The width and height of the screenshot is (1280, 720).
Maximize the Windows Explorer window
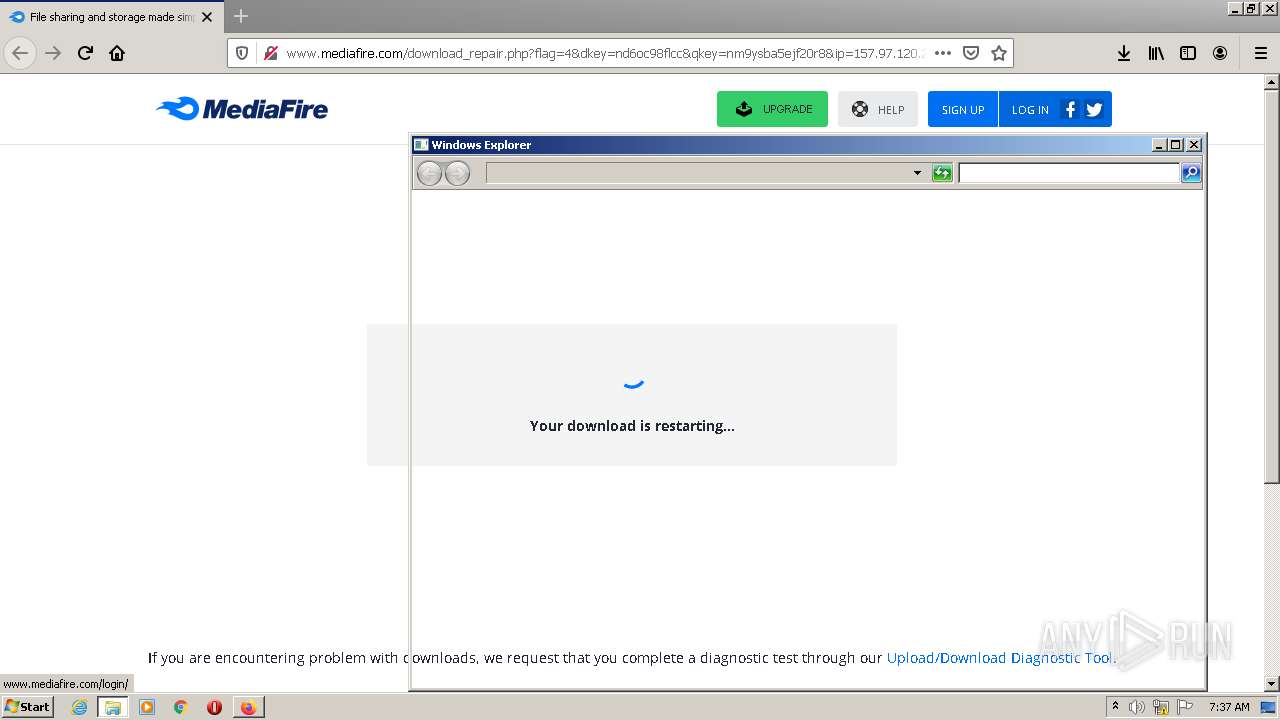coord(1176,145)
